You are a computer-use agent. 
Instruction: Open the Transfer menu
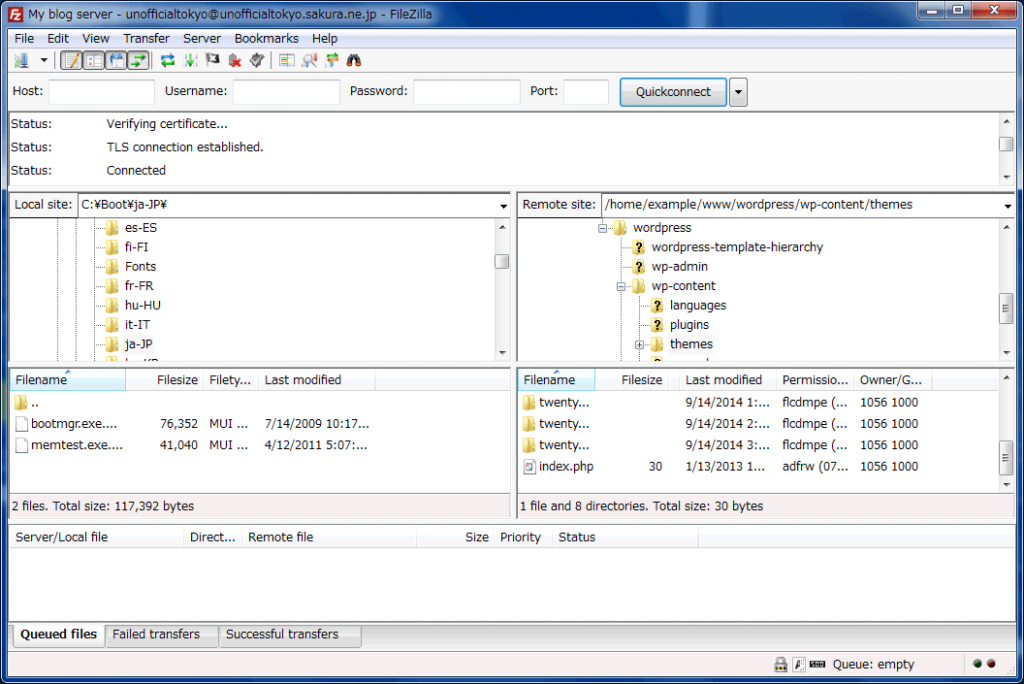pyautogui.click(x=146, y=38)
